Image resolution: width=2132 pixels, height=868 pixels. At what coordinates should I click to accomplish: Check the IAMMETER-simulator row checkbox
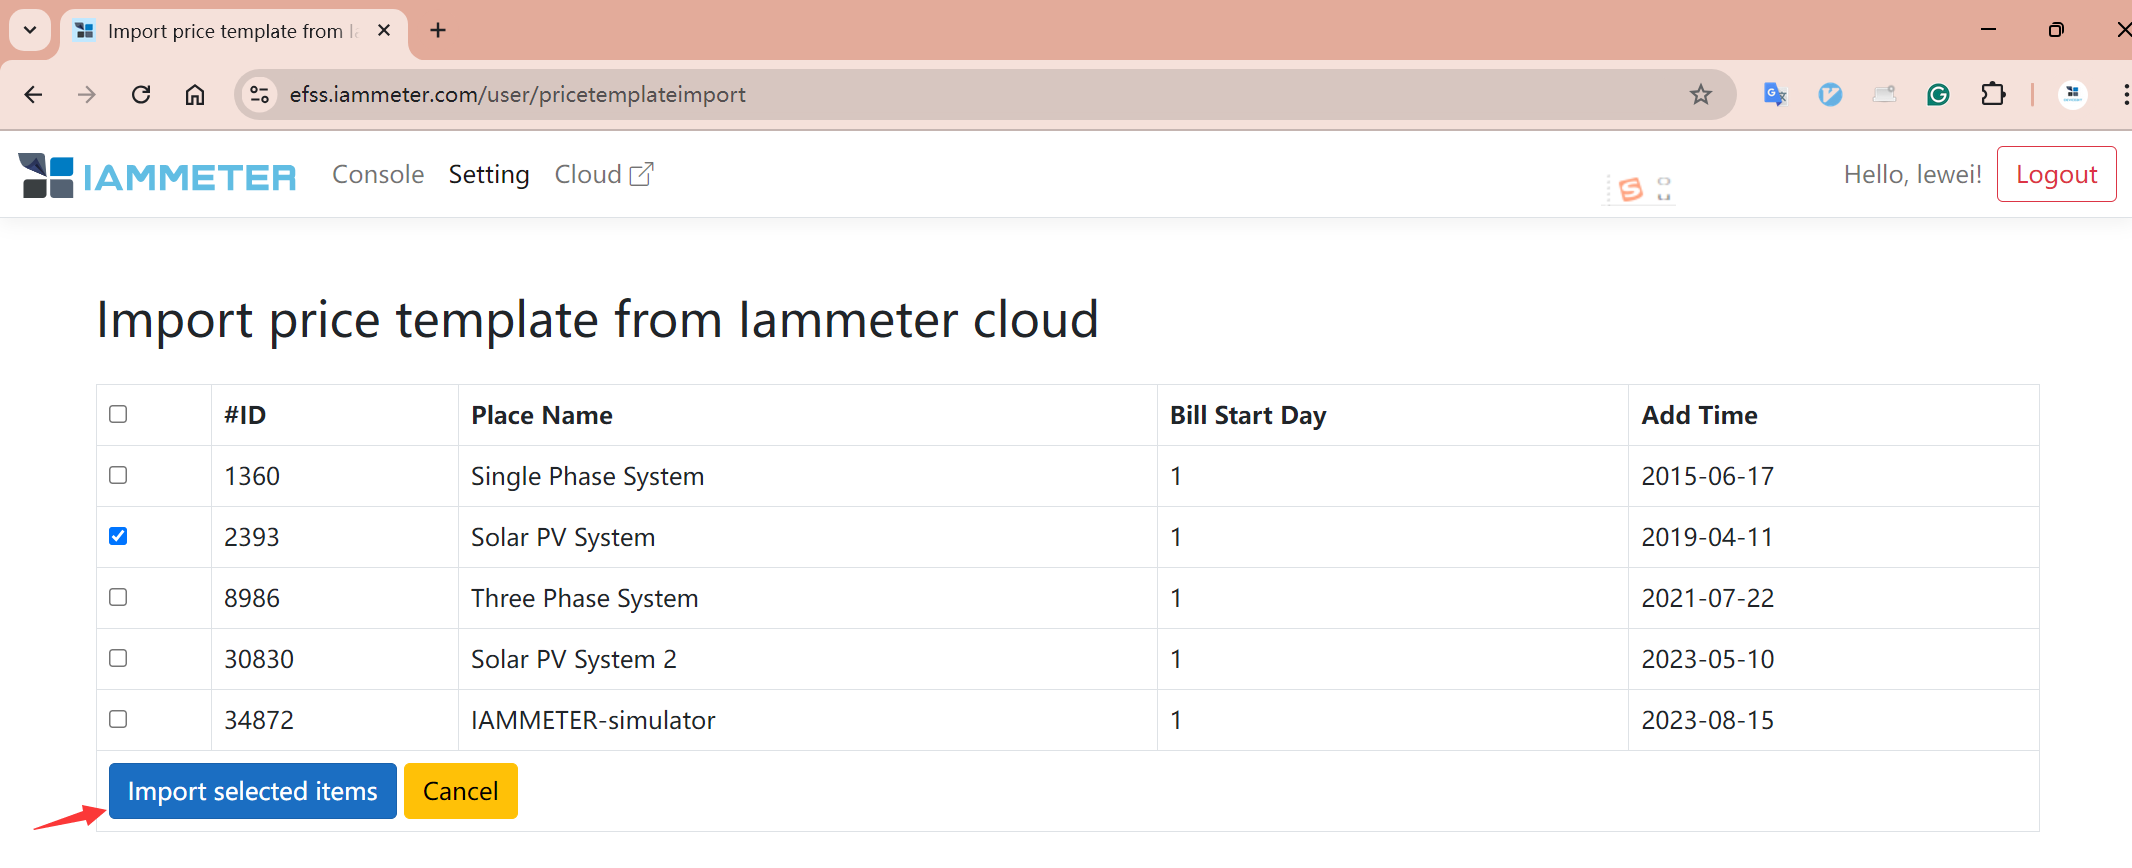click(118, 719)
